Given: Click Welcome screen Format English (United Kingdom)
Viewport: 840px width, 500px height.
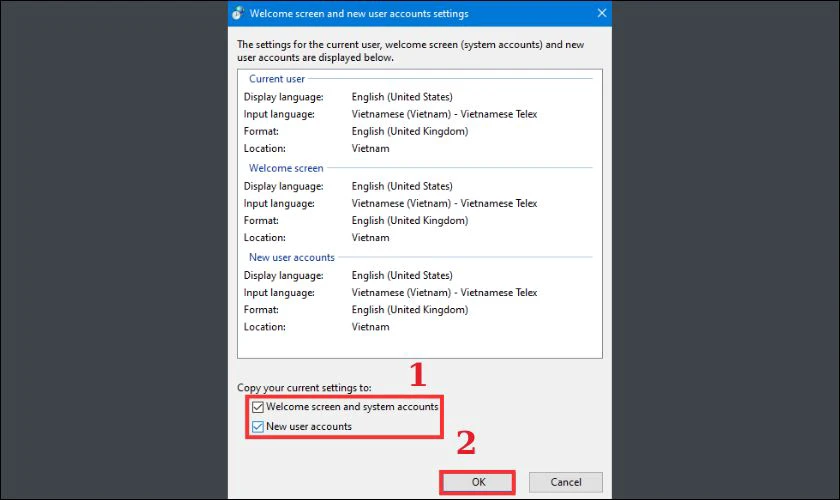Looking at the screenshot, I should [x=410, y=221].
